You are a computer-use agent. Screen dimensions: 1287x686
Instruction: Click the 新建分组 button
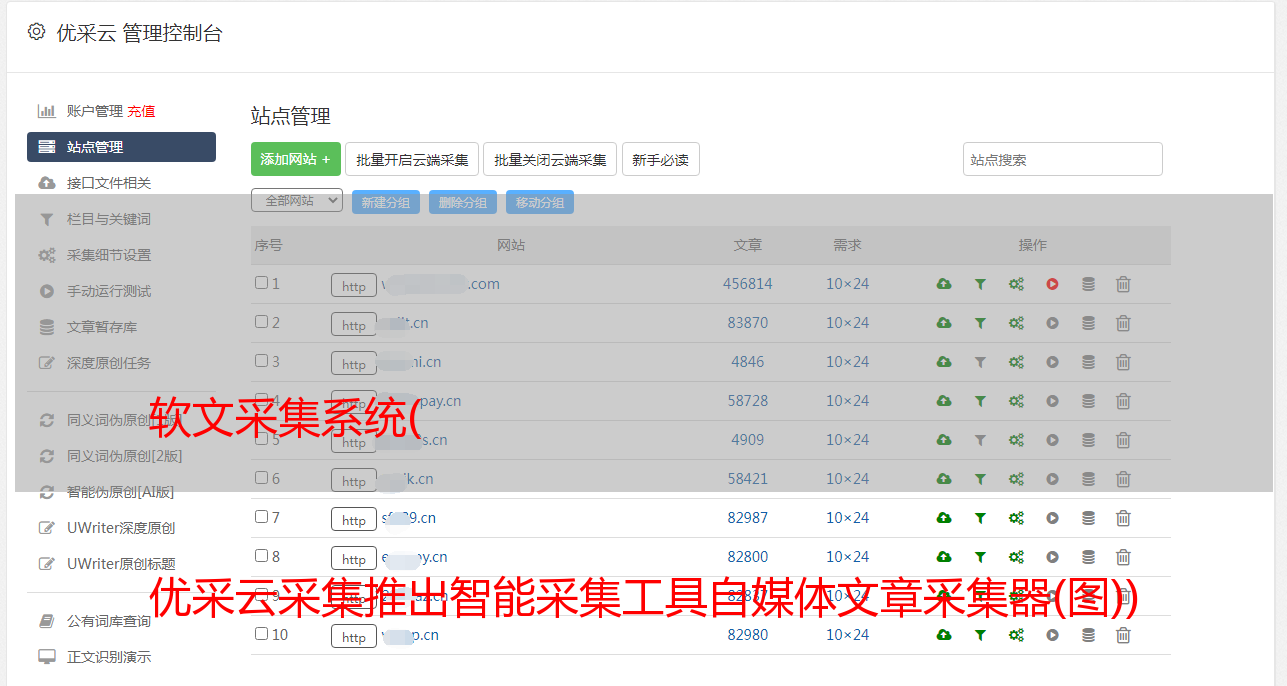(386, 202)
